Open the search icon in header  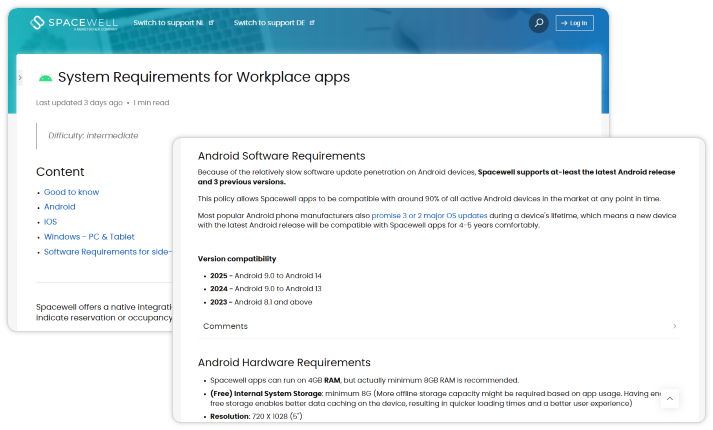click(x=538, y=23)
